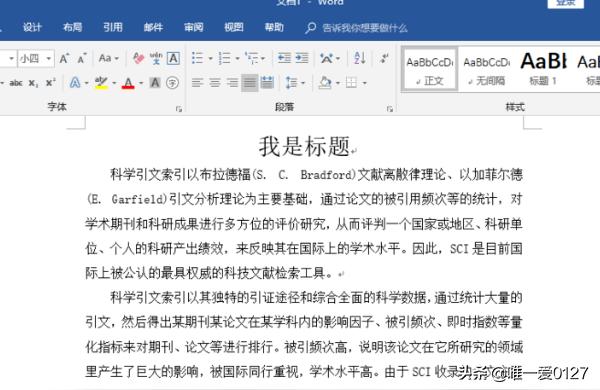Click the Grow Font icon
600x390 pixels.
pos(64,59)
